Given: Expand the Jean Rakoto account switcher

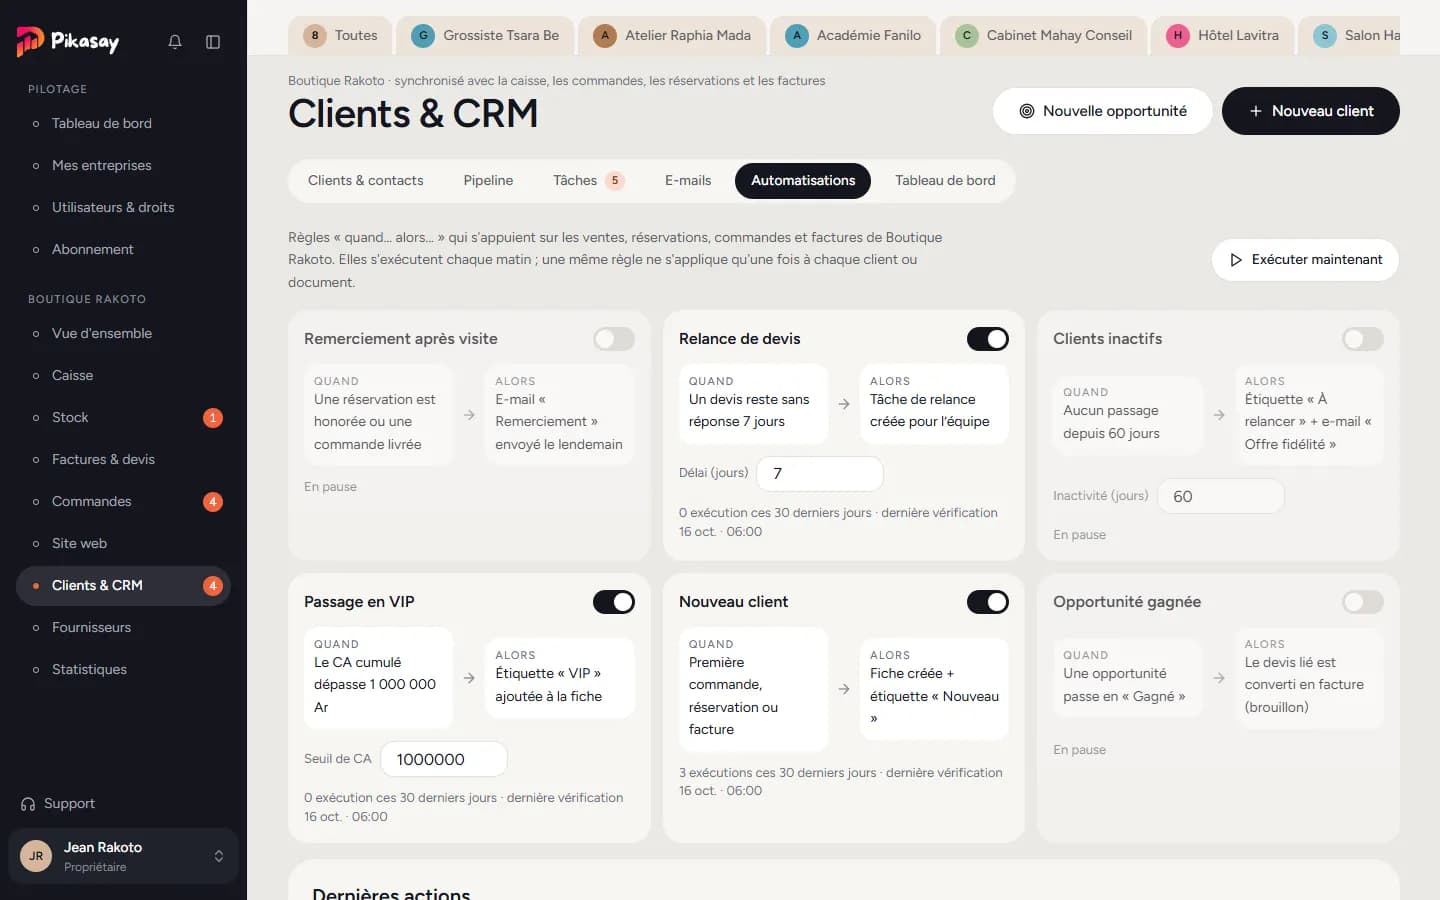Looking at the screenshot, I should pos(219,856).
